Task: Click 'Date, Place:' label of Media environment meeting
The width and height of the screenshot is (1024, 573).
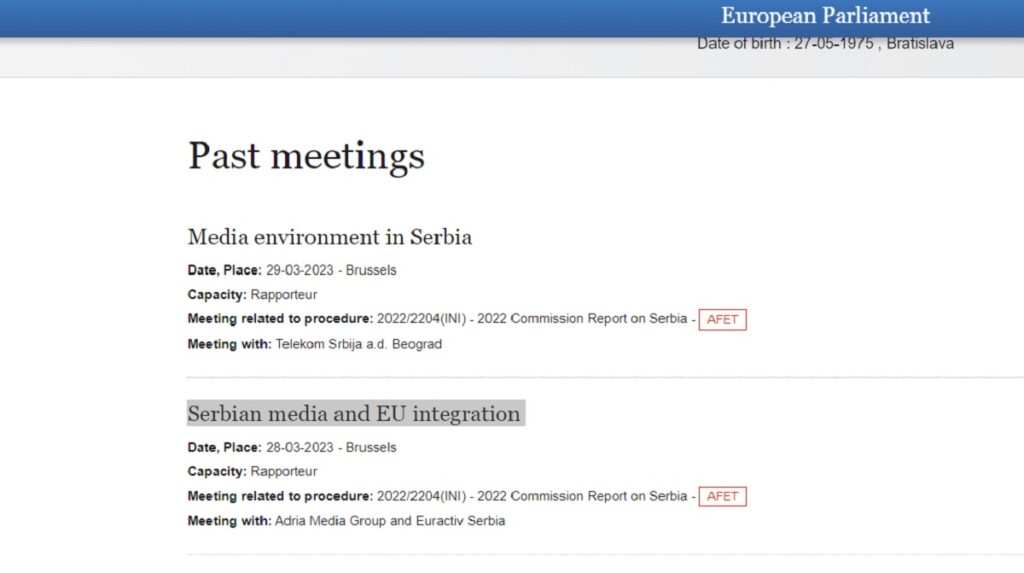Action: point(224,270)
